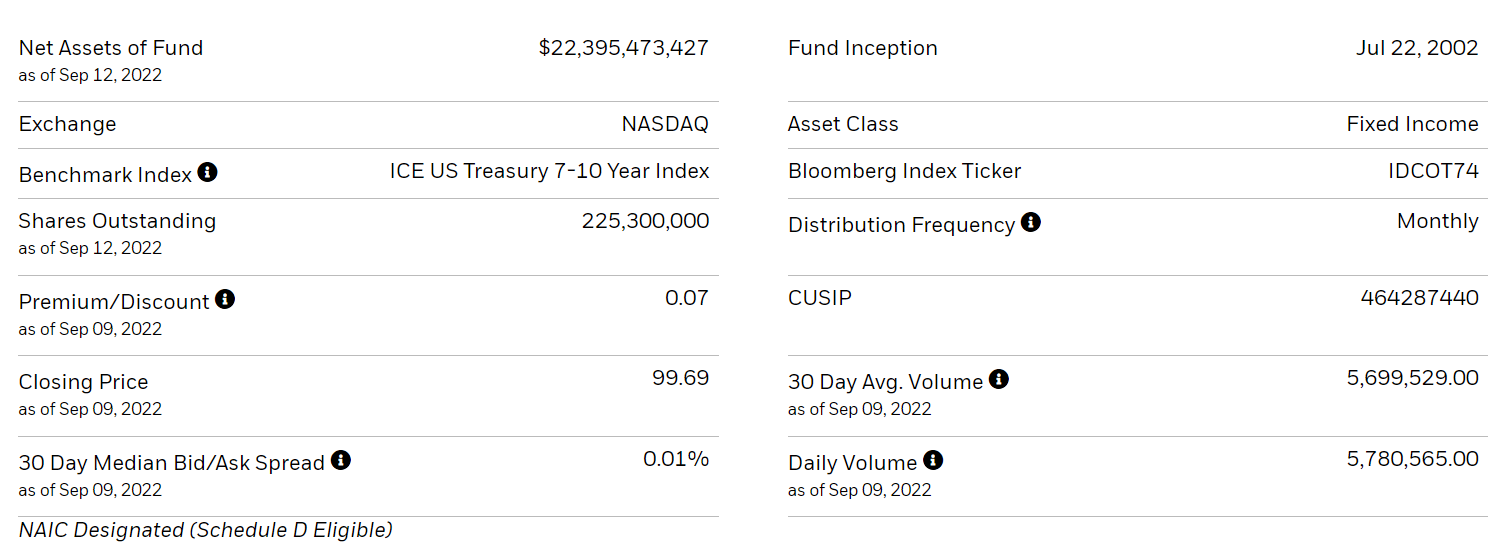
Task: Click the NAIC Designated note text
Action: [206, 530]
